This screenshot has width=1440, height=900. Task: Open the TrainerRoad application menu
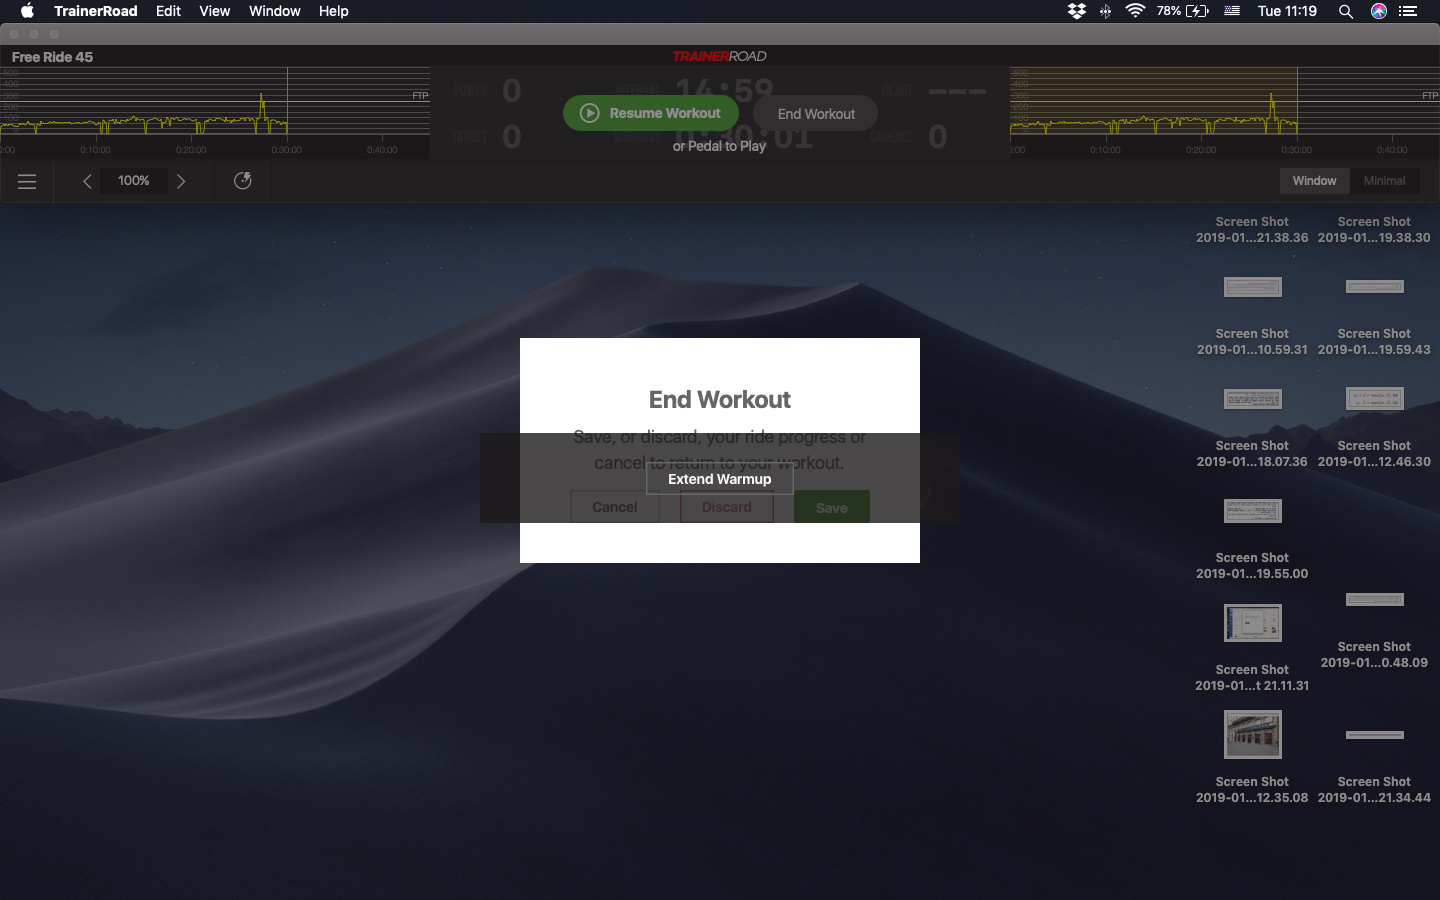click(96, 11)
